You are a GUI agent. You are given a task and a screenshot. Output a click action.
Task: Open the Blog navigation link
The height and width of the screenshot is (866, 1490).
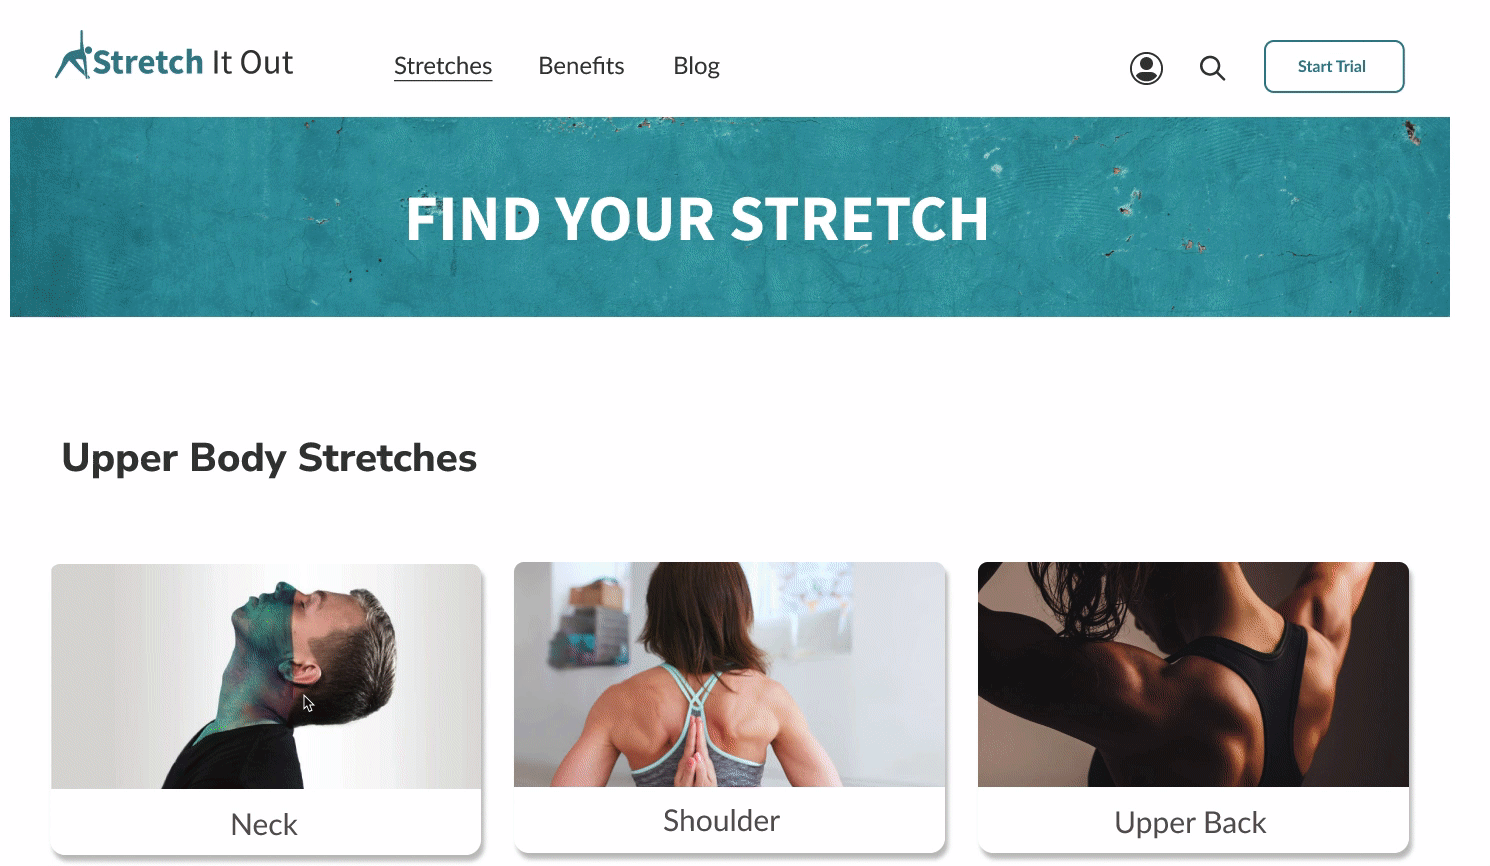(x=696, y=66)
